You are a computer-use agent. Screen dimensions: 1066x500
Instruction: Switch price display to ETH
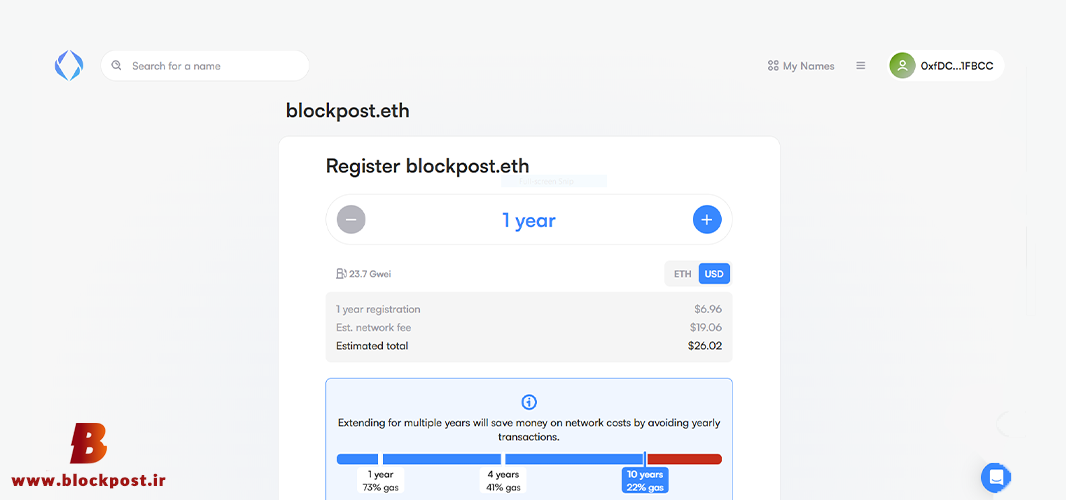point(683,274)
